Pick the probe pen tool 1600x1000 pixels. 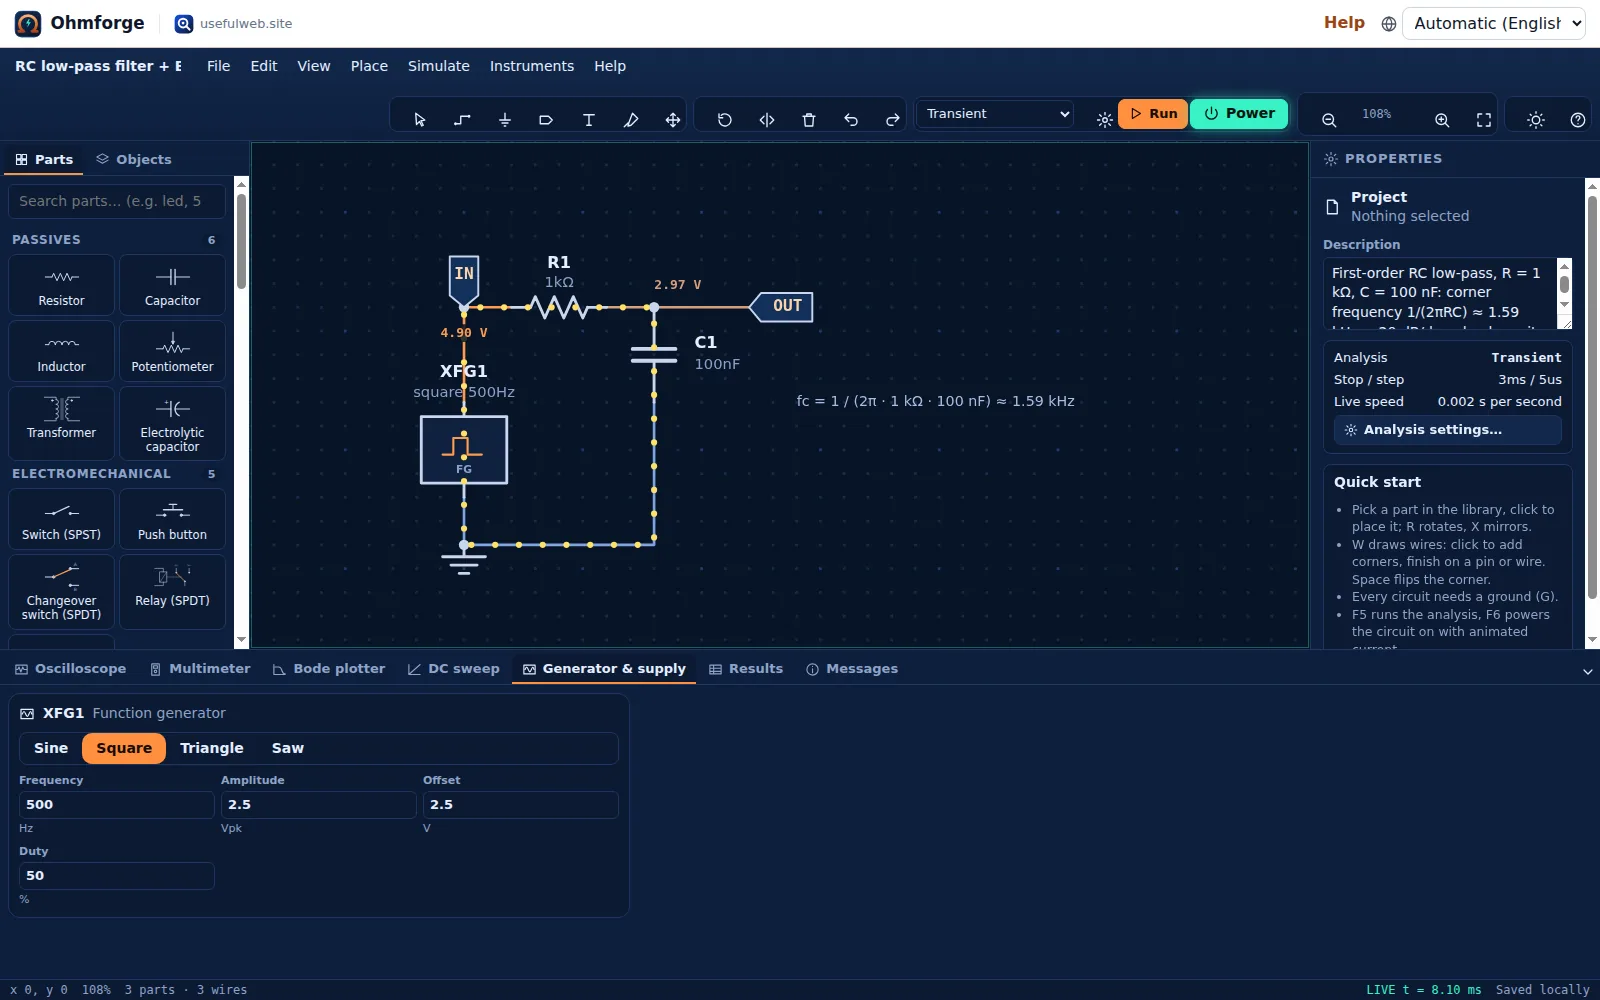[x=630, y=120]
